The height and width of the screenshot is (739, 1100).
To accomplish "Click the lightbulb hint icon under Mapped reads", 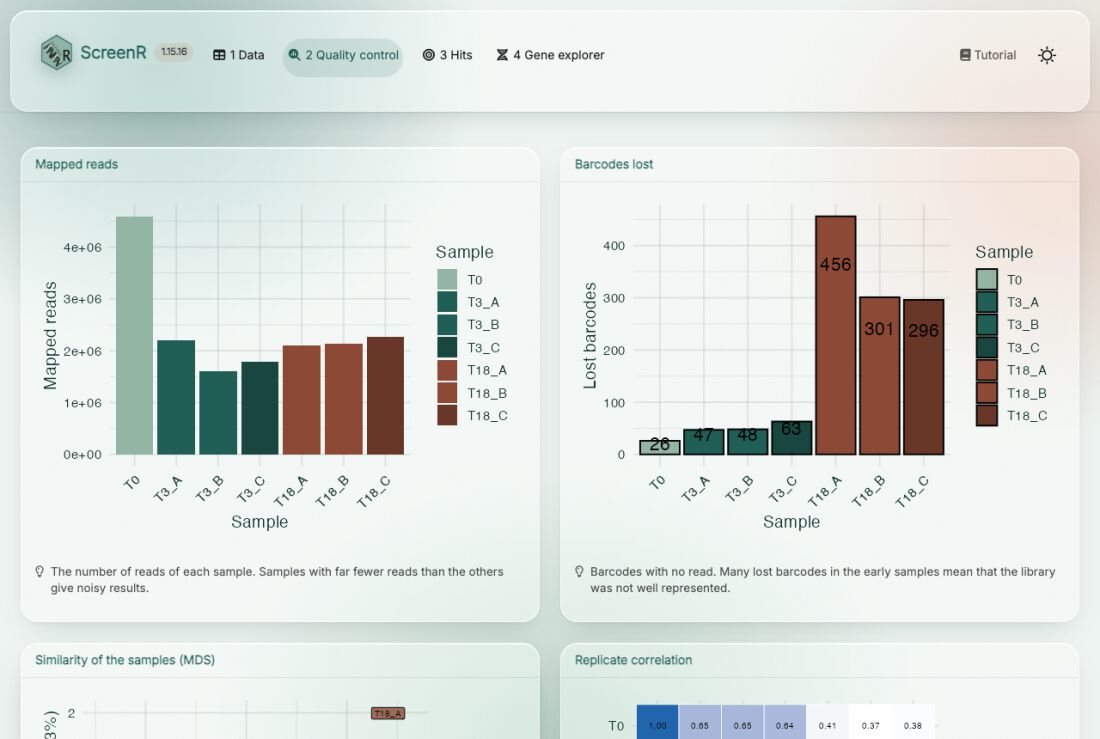I will [40, 572].
